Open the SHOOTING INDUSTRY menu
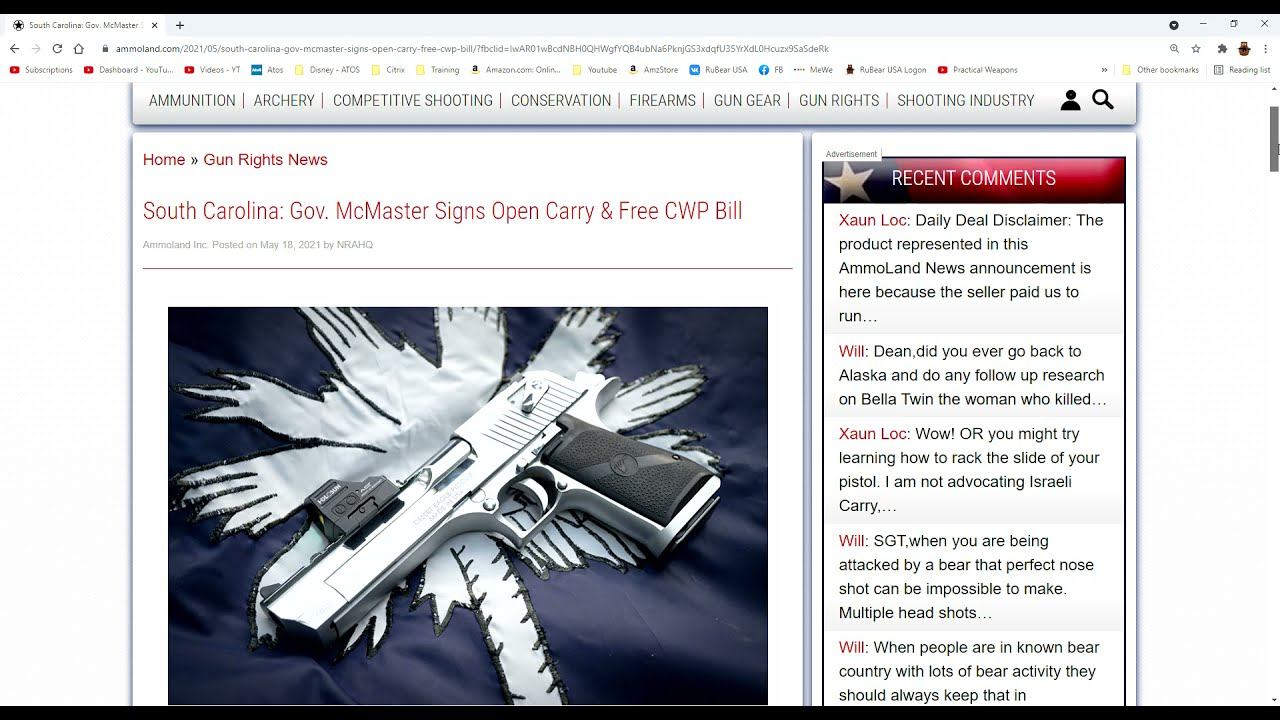 966,100
